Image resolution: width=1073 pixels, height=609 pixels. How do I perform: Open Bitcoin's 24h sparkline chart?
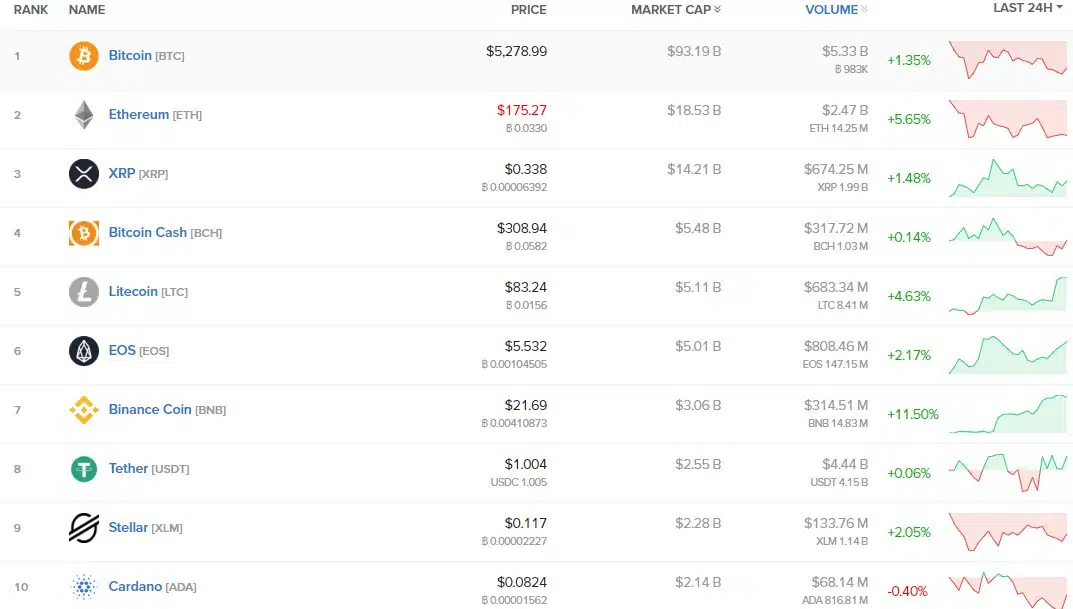[1007, 60]
